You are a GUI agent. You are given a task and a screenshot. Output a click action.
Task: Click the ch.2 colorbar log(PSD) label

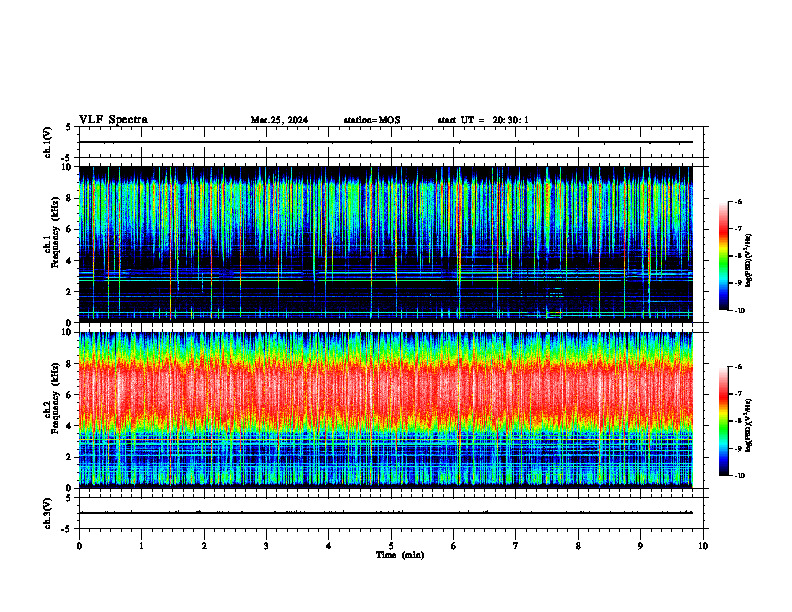(749, 425)
